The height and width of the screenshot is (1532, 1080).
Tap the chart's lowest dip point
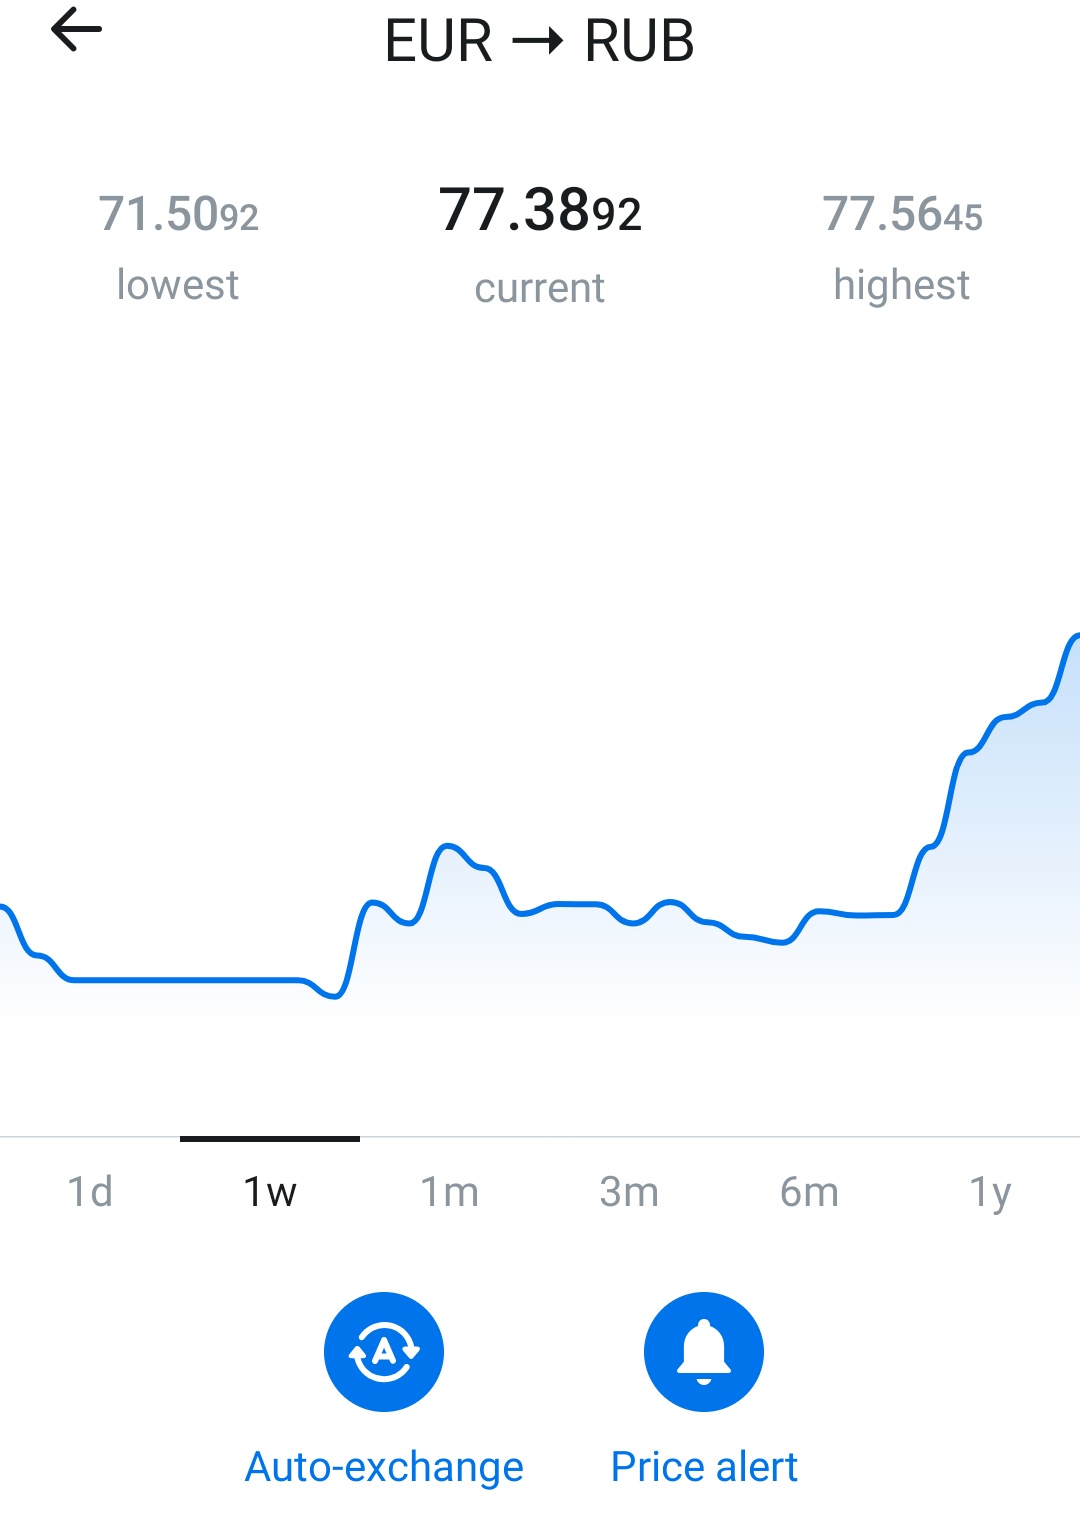336,996
